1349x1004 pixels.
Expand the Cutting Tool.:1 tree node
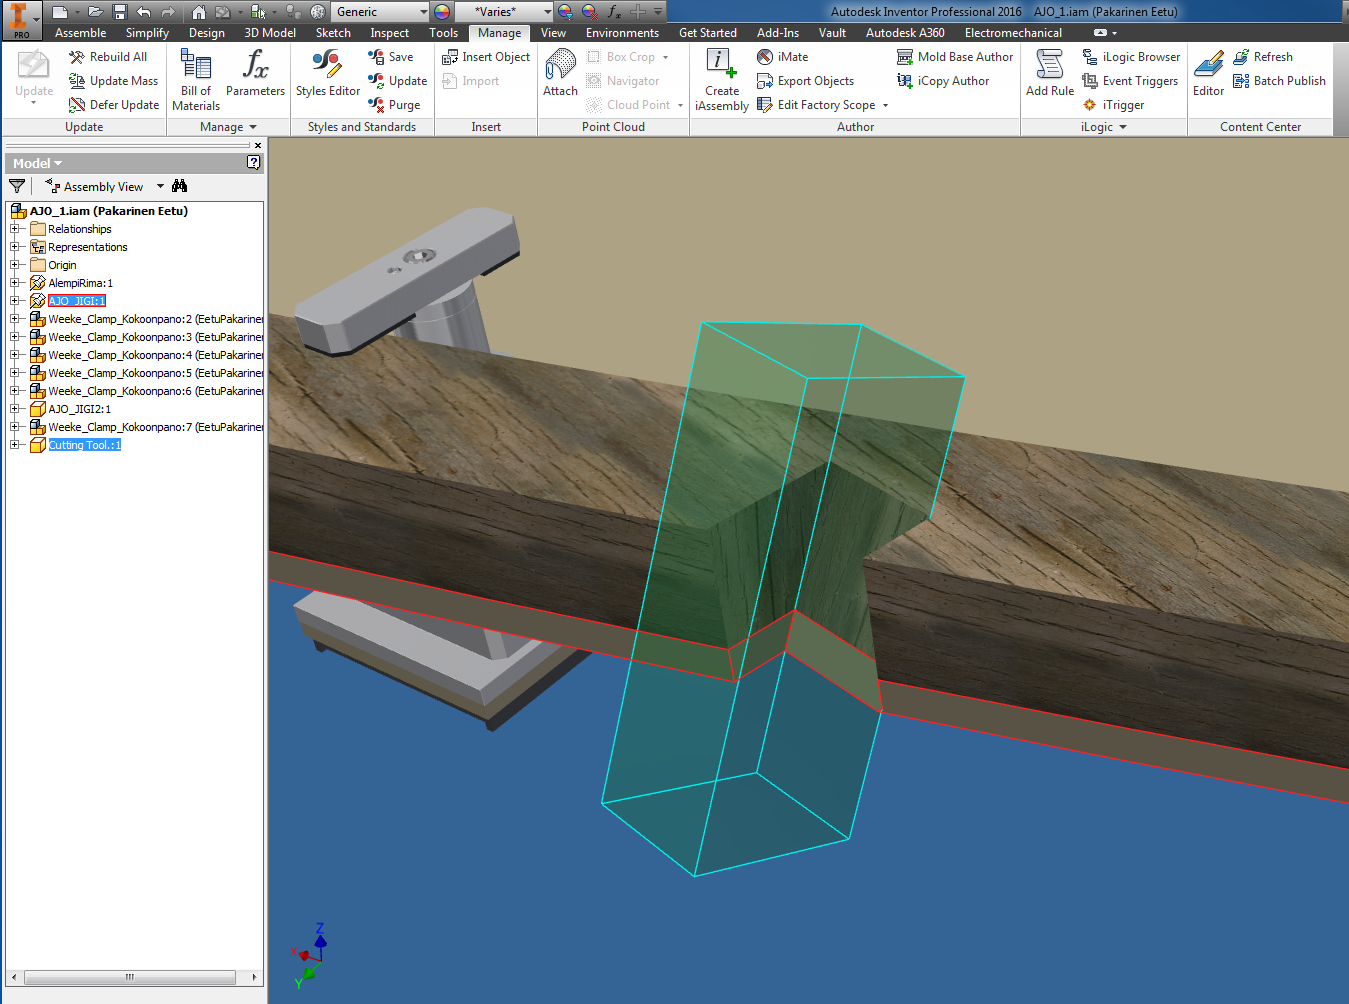coord(15,445)
